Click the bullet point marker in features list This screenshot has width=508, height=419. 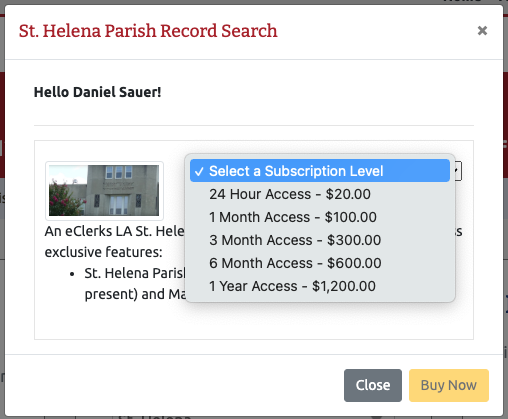pos(72,274)
